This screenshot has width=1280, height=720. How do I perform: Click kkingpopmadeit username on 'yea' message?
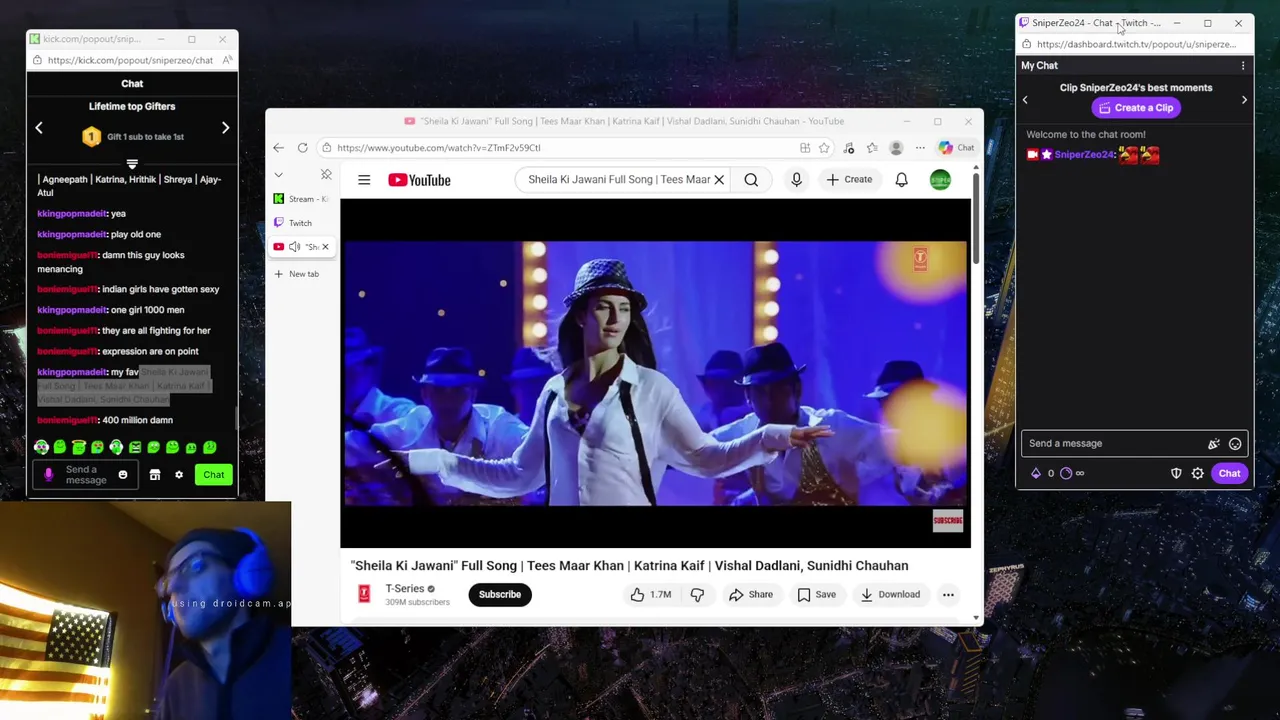tap(72, 213)
